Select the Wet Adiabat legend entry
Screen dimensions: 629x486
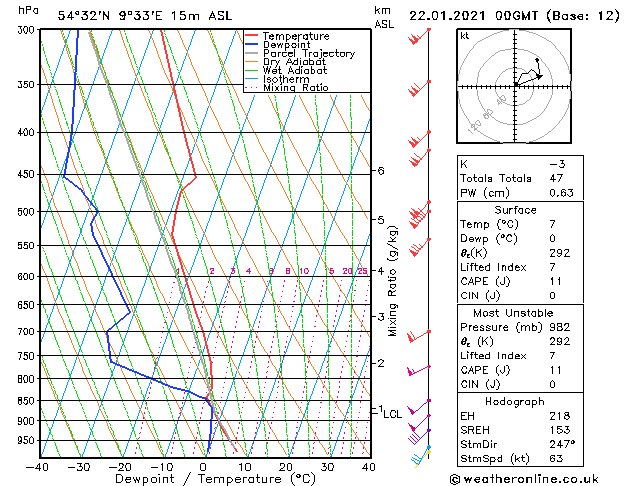click(295, 70)
